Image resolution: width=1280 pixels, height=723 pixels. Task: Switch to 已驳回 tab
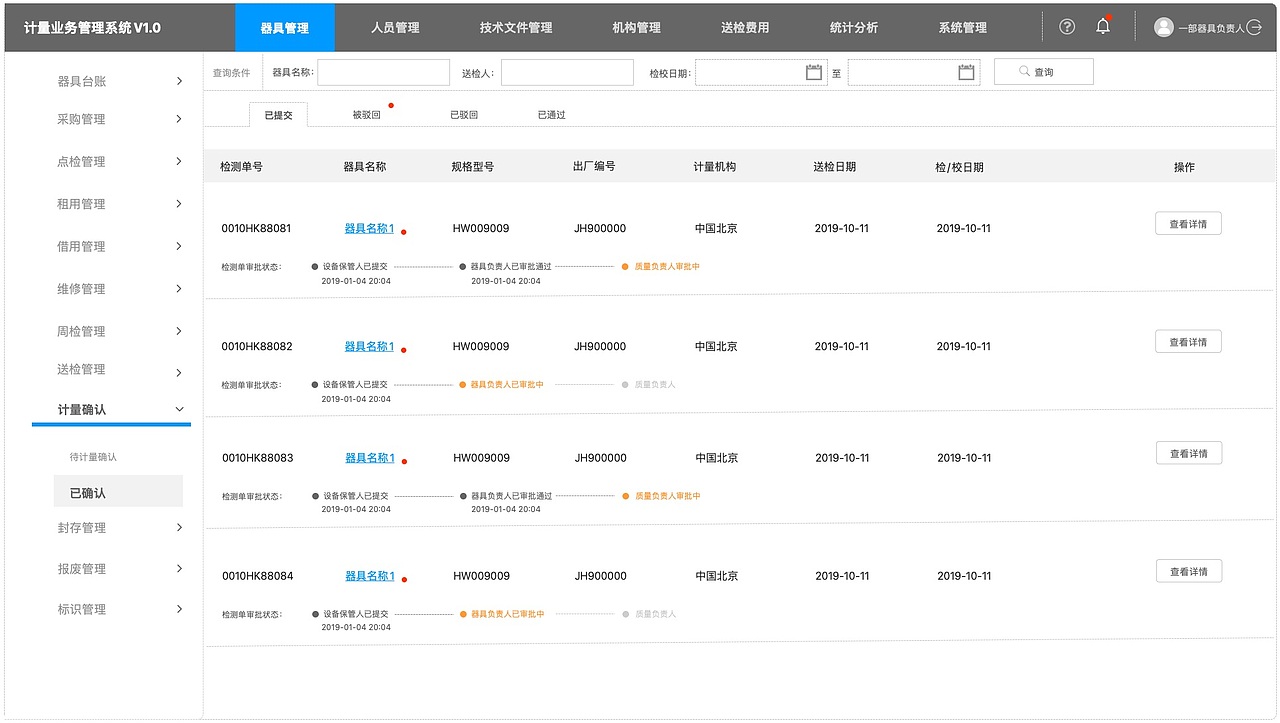coord(464,115)
